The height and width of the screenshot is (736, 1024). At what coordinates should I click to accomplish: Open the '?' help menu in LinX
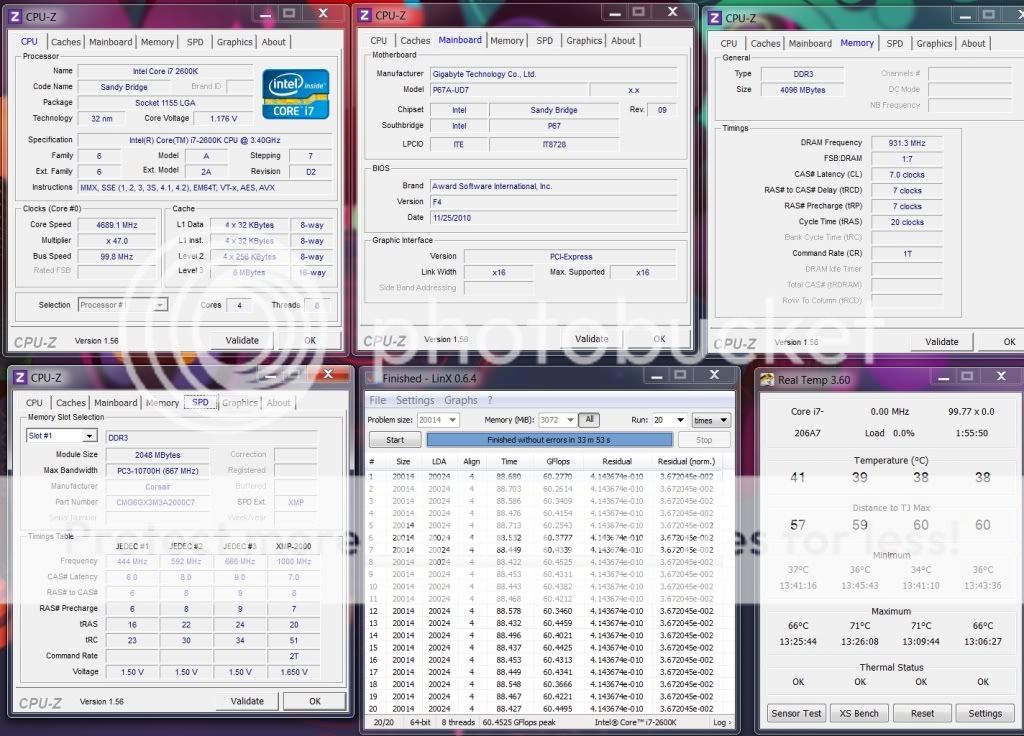490,400
